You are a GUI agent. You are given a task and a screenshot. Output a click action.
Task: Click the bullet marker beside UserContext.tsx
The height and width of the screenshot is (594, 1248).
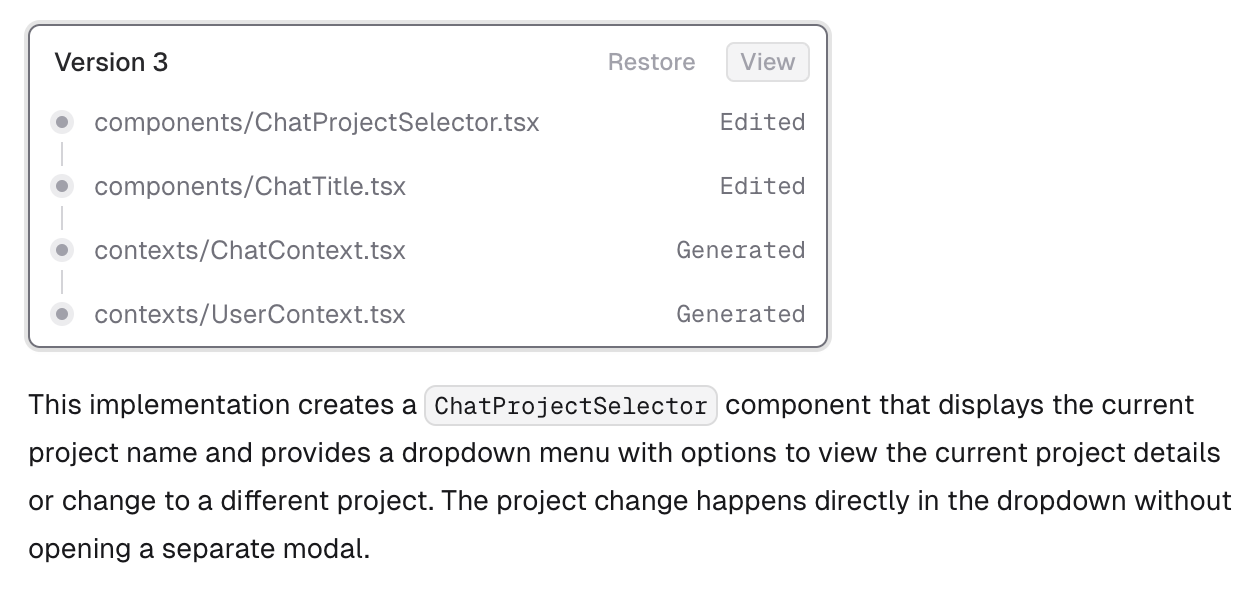point(62,314)
